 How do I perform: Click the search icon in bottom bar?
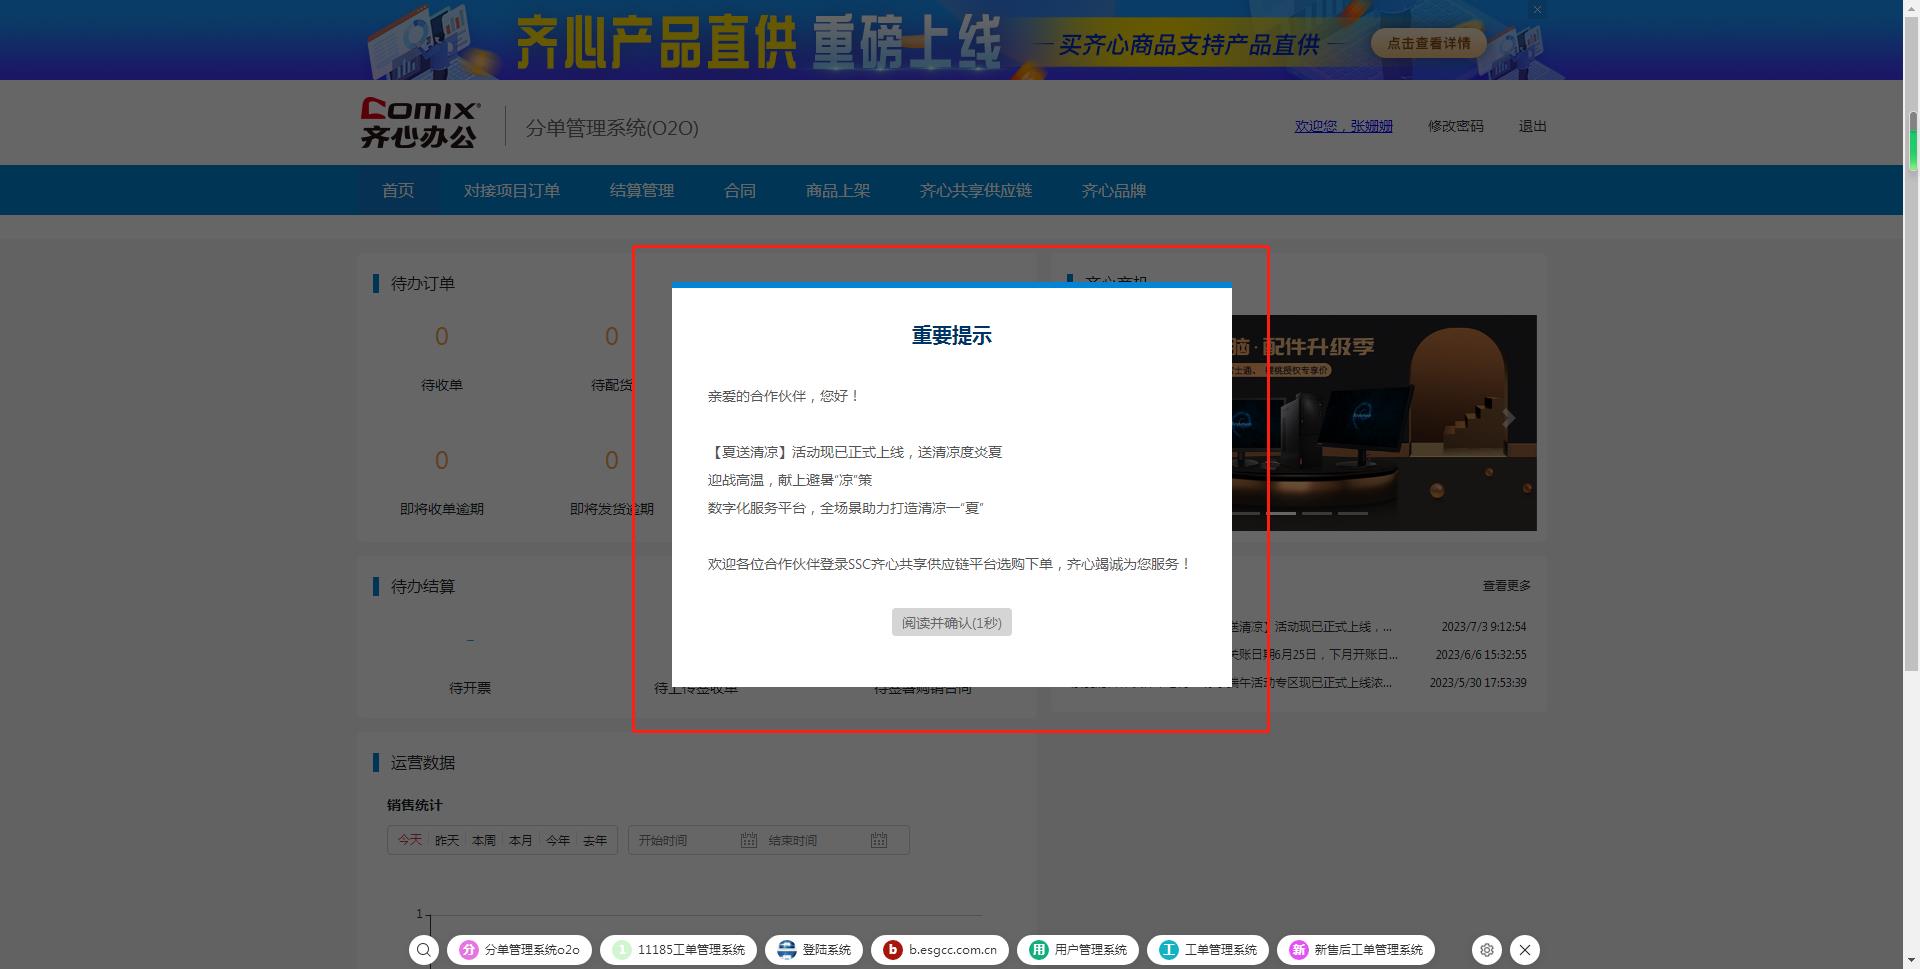click(424, 950)
